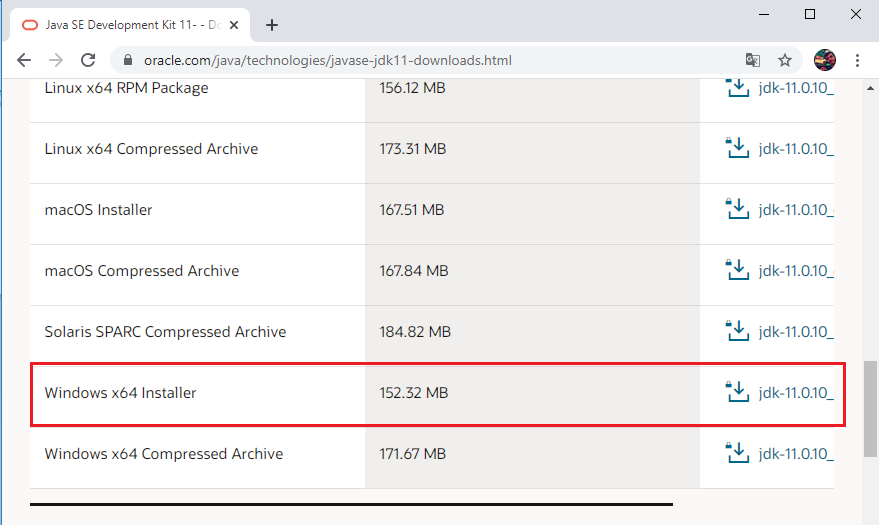Click download icon for Windows x64 Compressed Archive
This screenshot has height=525, width=879.
(737, 453)
